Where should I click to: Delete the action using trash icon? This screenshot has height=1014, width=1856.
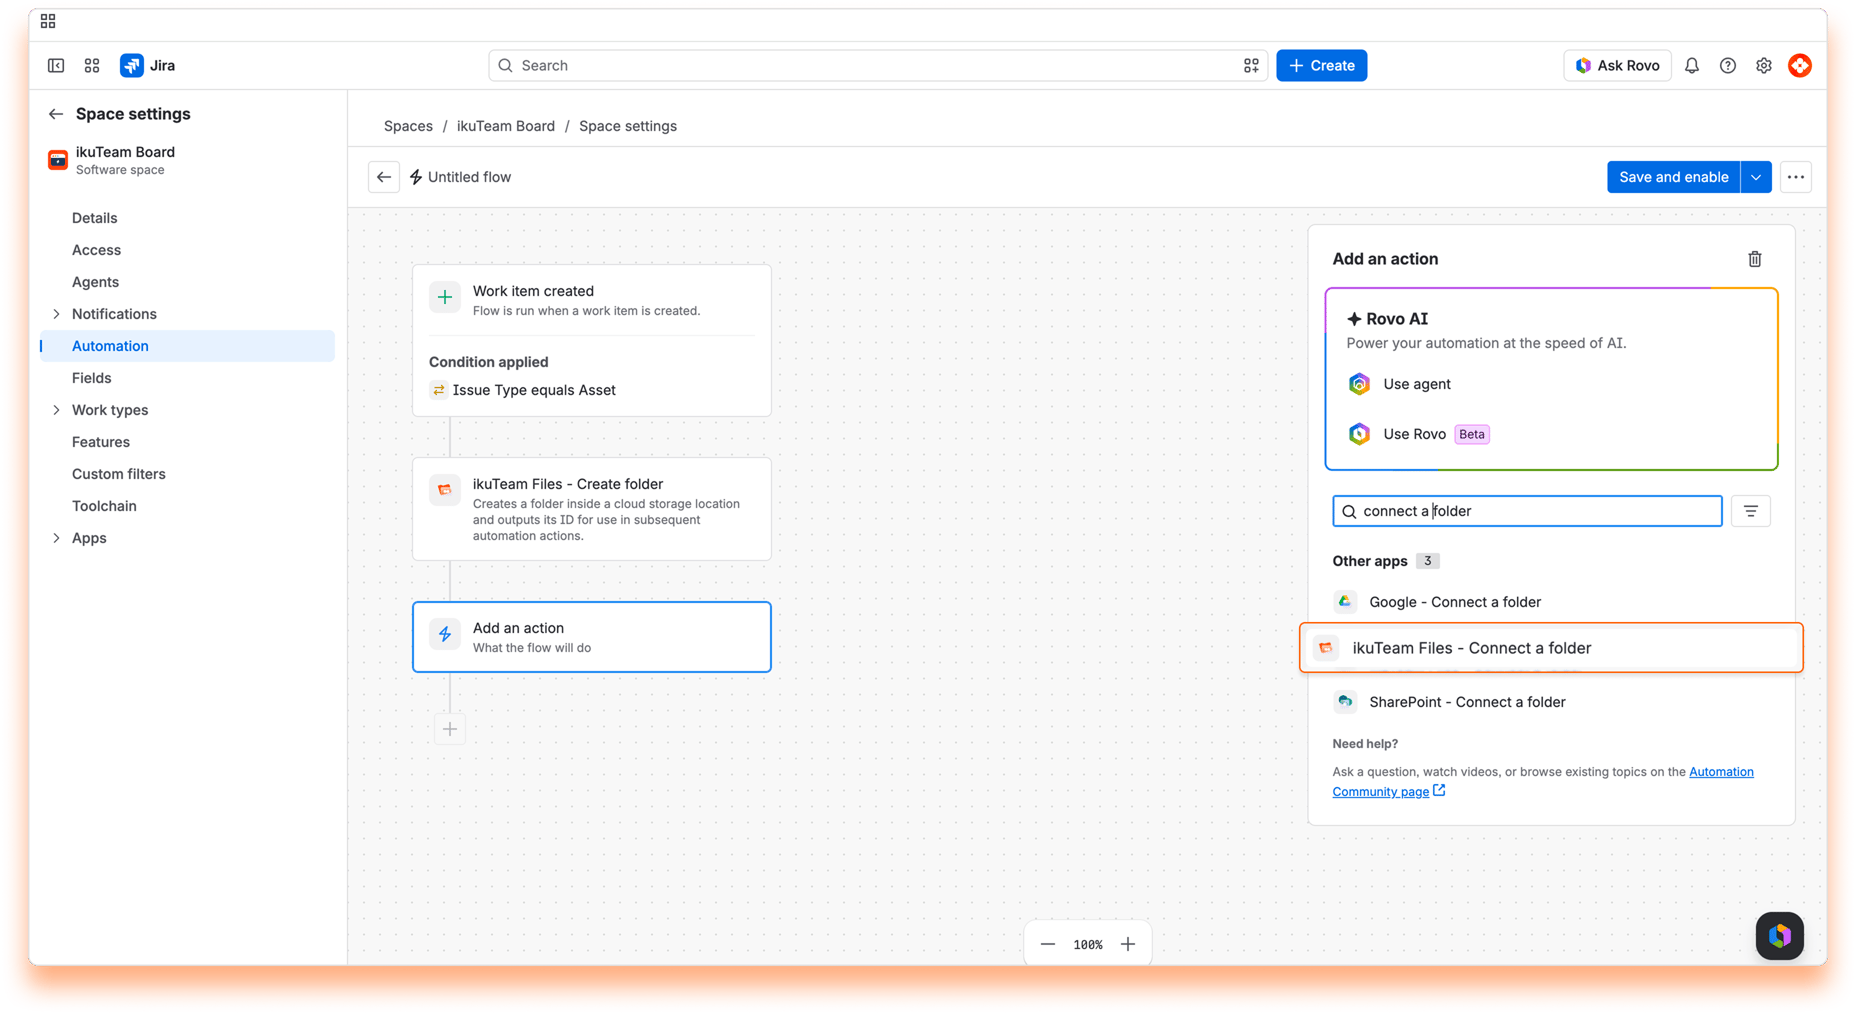(x=1754, y=259)
